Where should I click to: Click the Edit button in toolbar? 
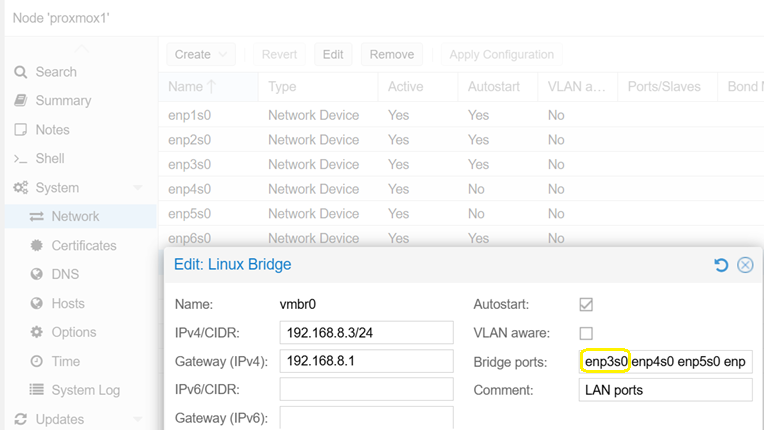(333, 54)
